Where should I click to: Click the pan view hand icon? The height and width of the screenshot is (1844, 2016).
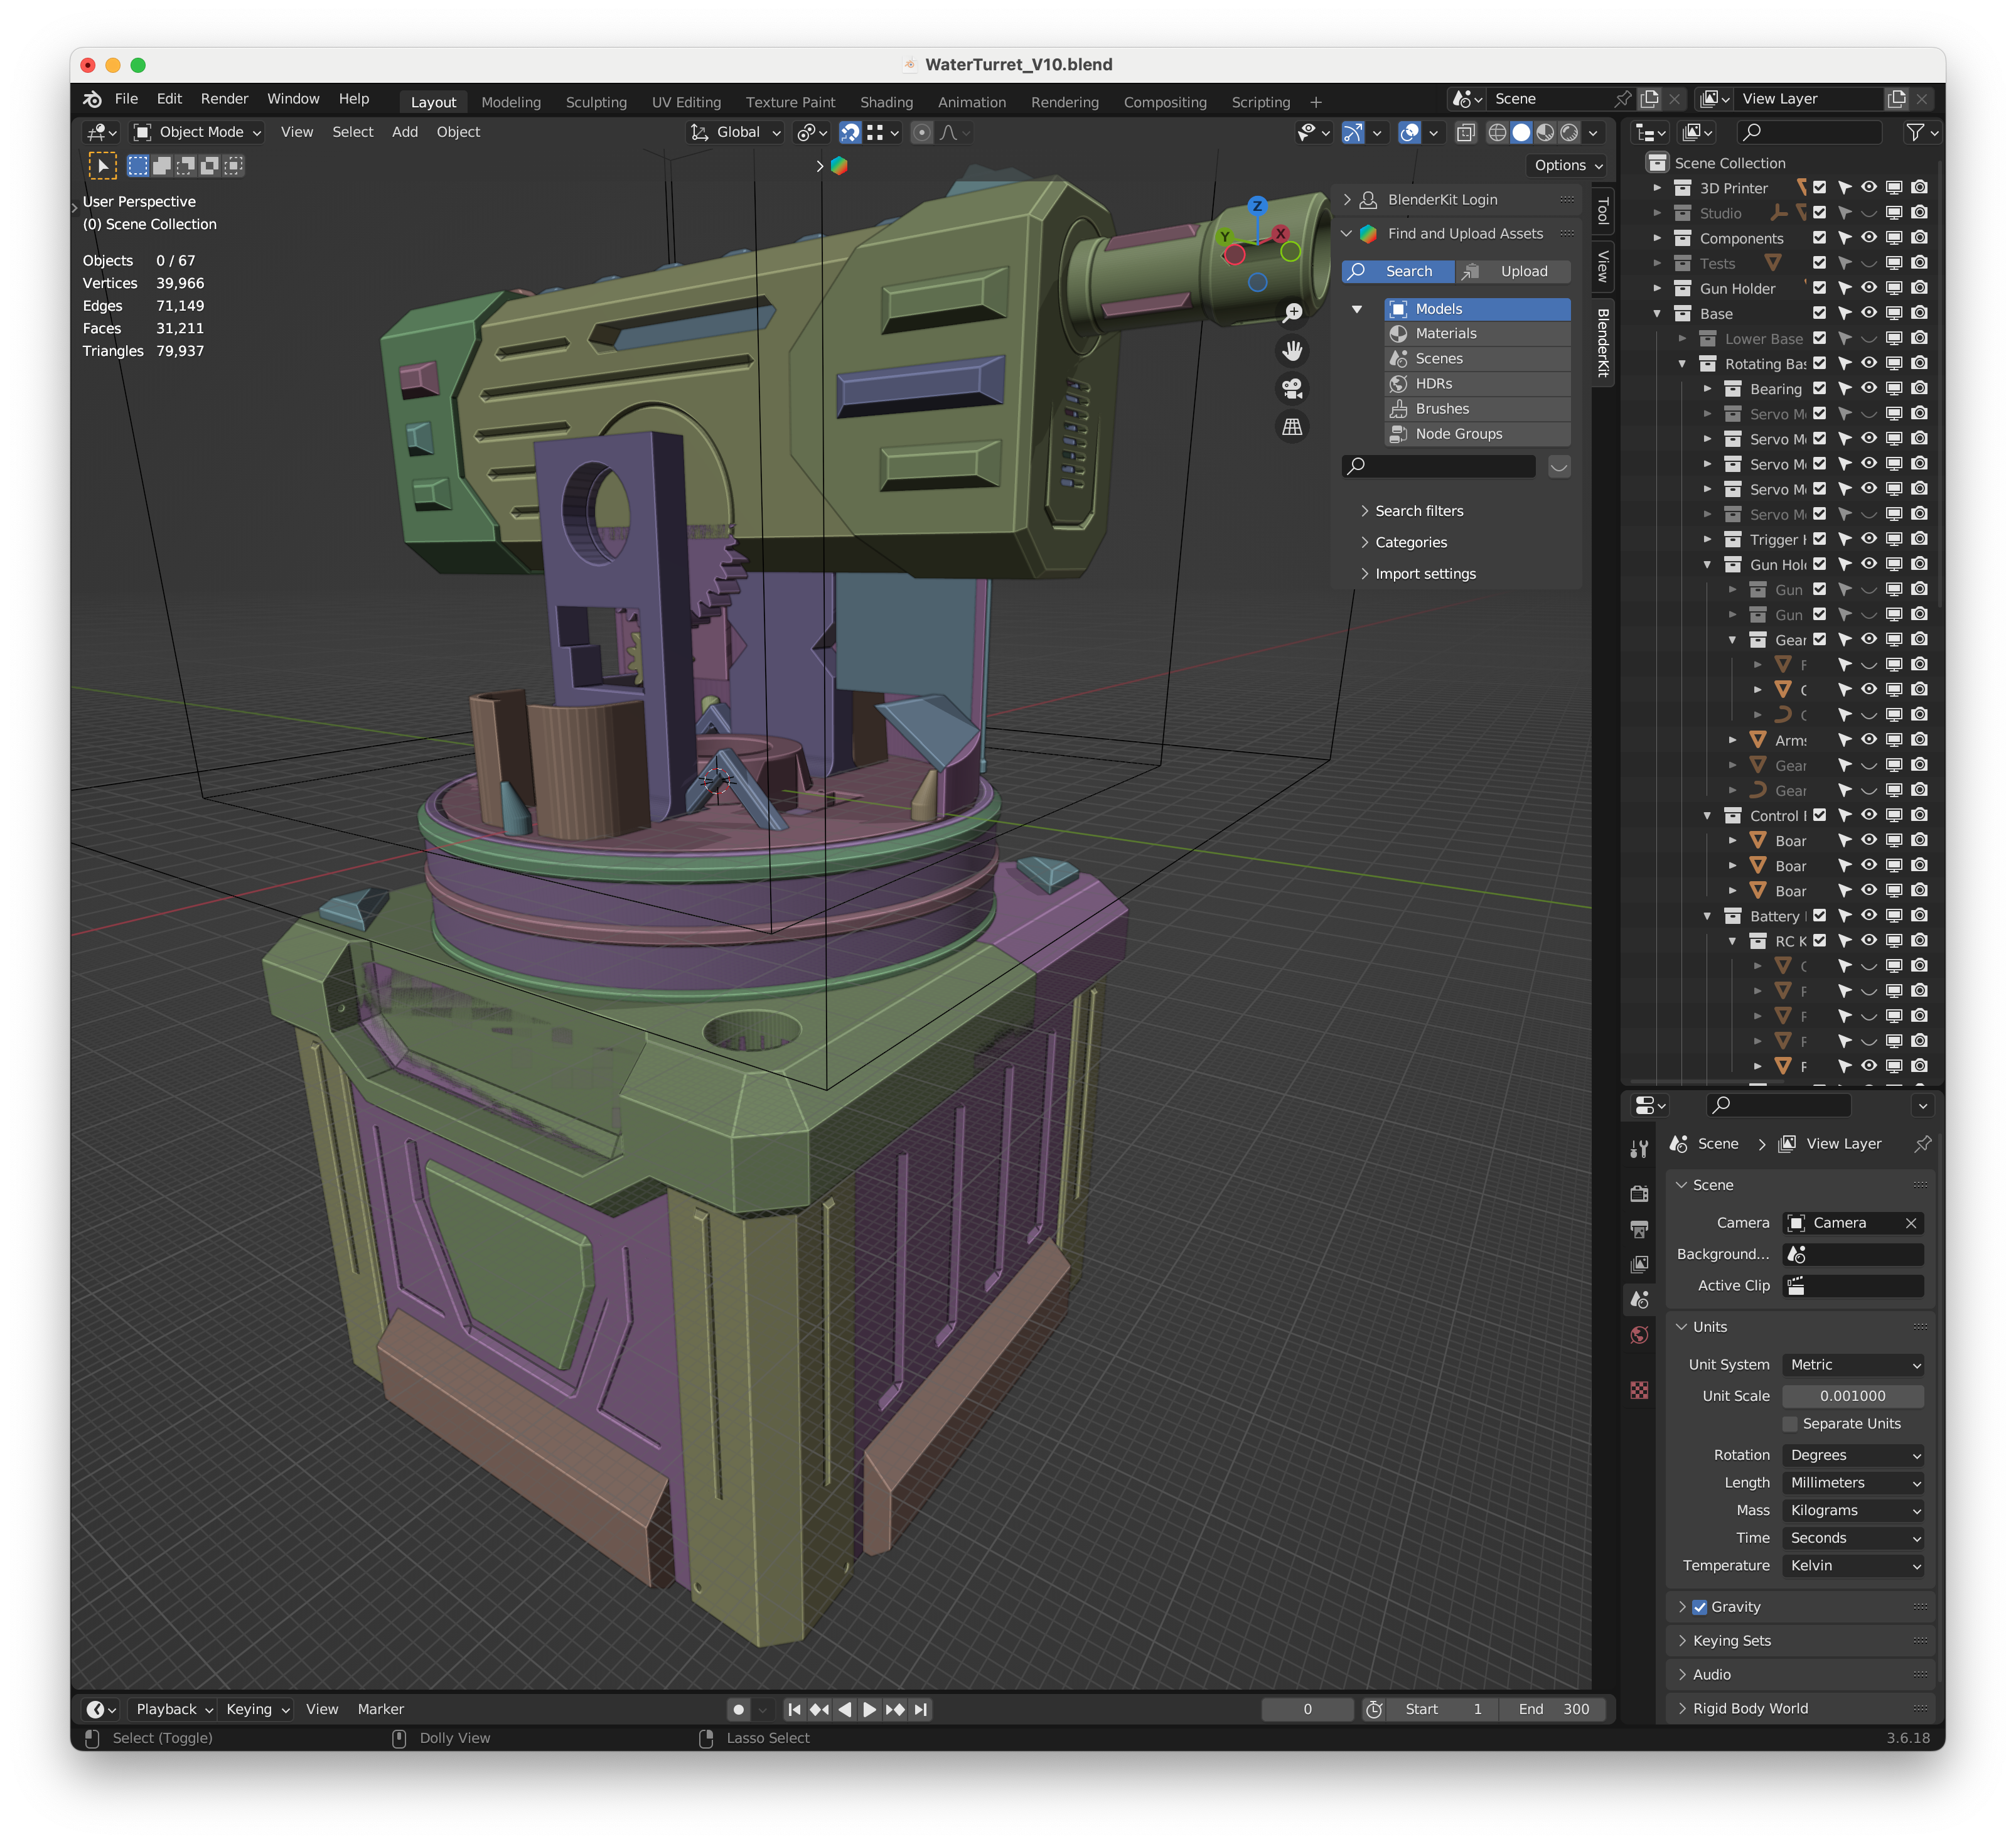click(1292, 351)
